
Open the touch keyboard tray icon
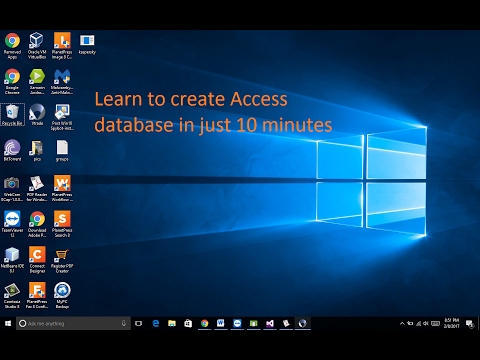(435, 323)
